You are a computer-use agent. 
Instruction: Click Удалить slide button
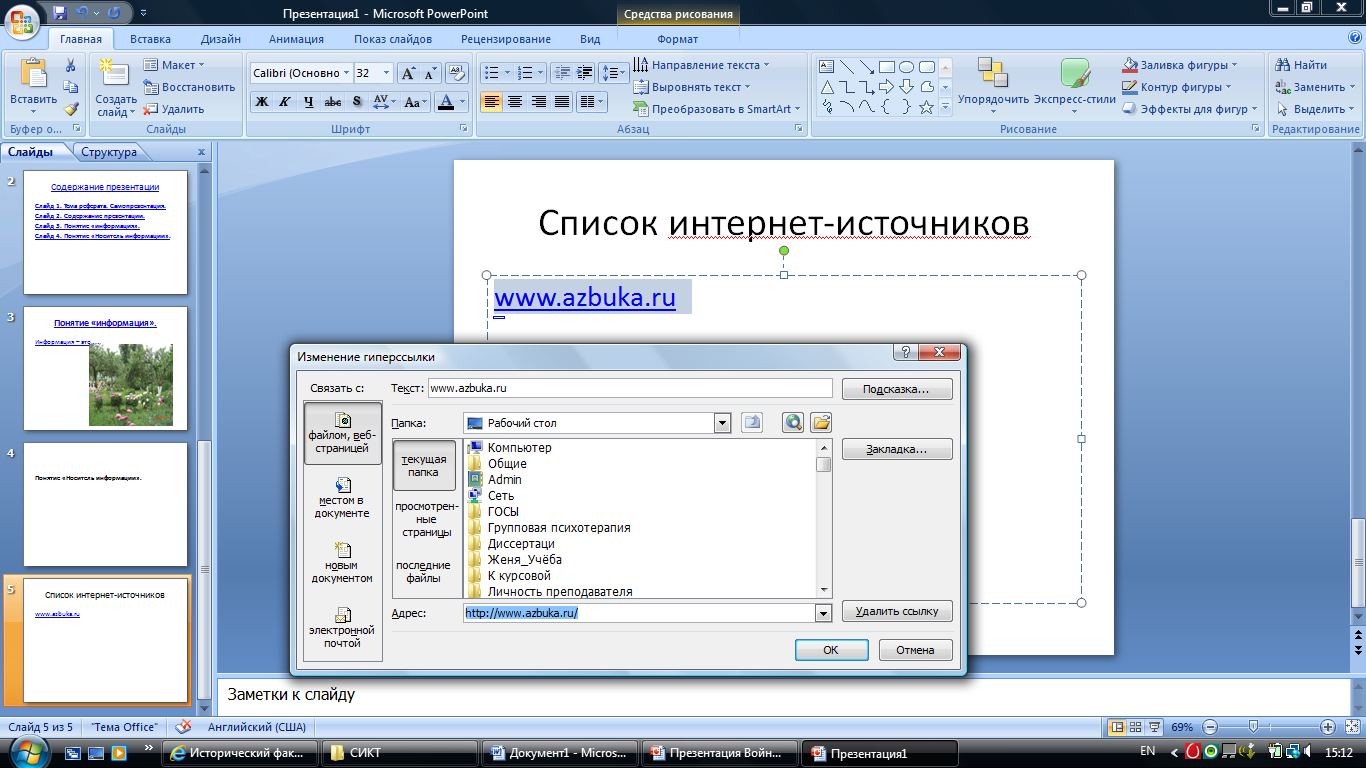tap(174, 109)
